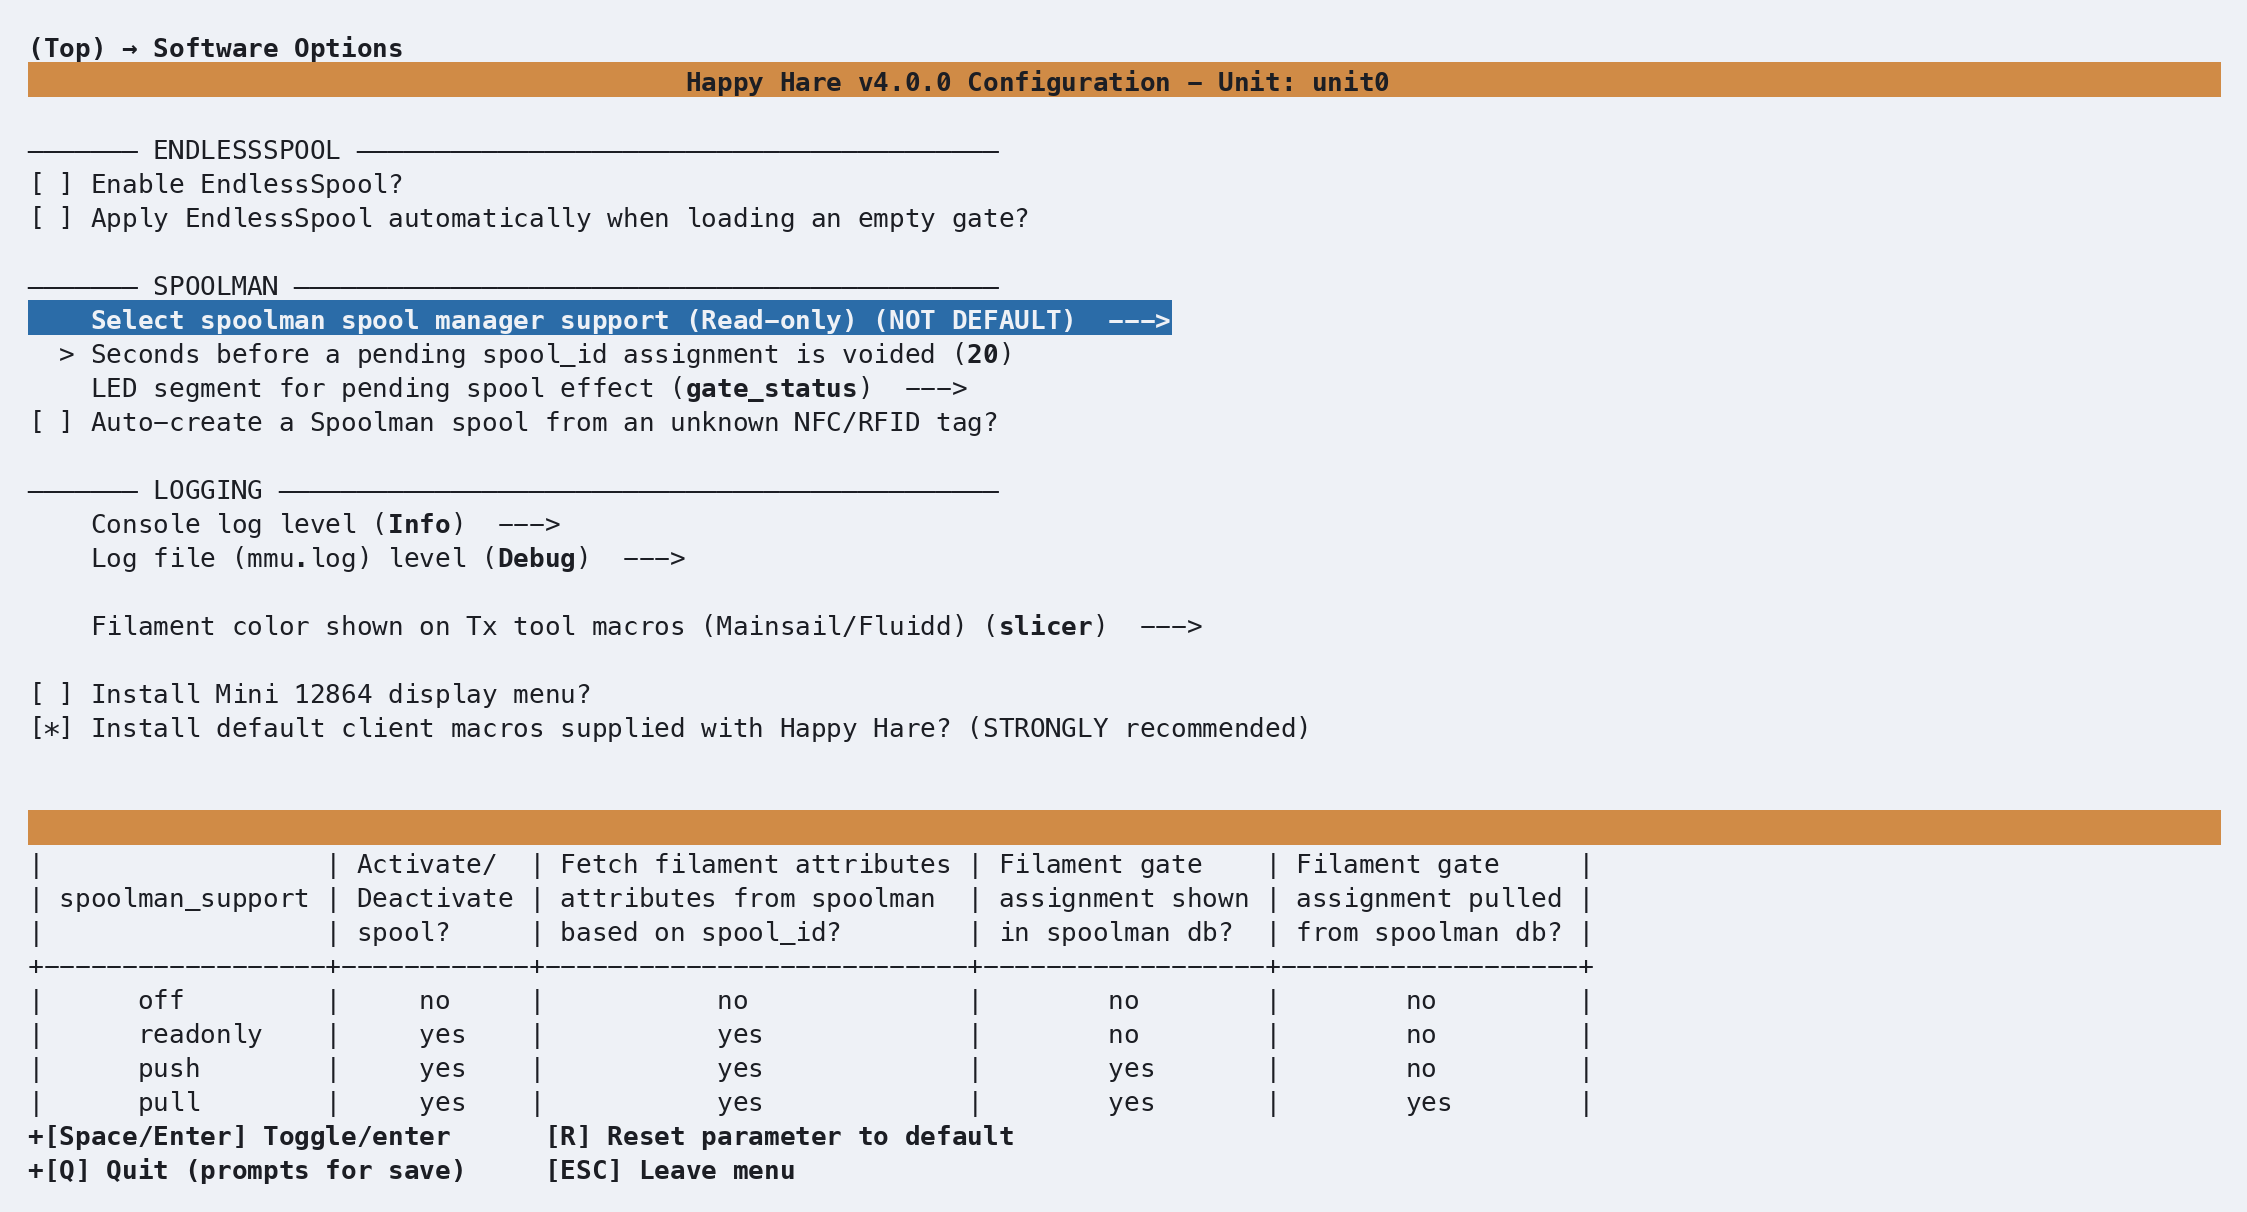Open Filament color shown on Tx tool macros
The height and width of the screenshot is (1212, 2247).
(x=647, y=626)
